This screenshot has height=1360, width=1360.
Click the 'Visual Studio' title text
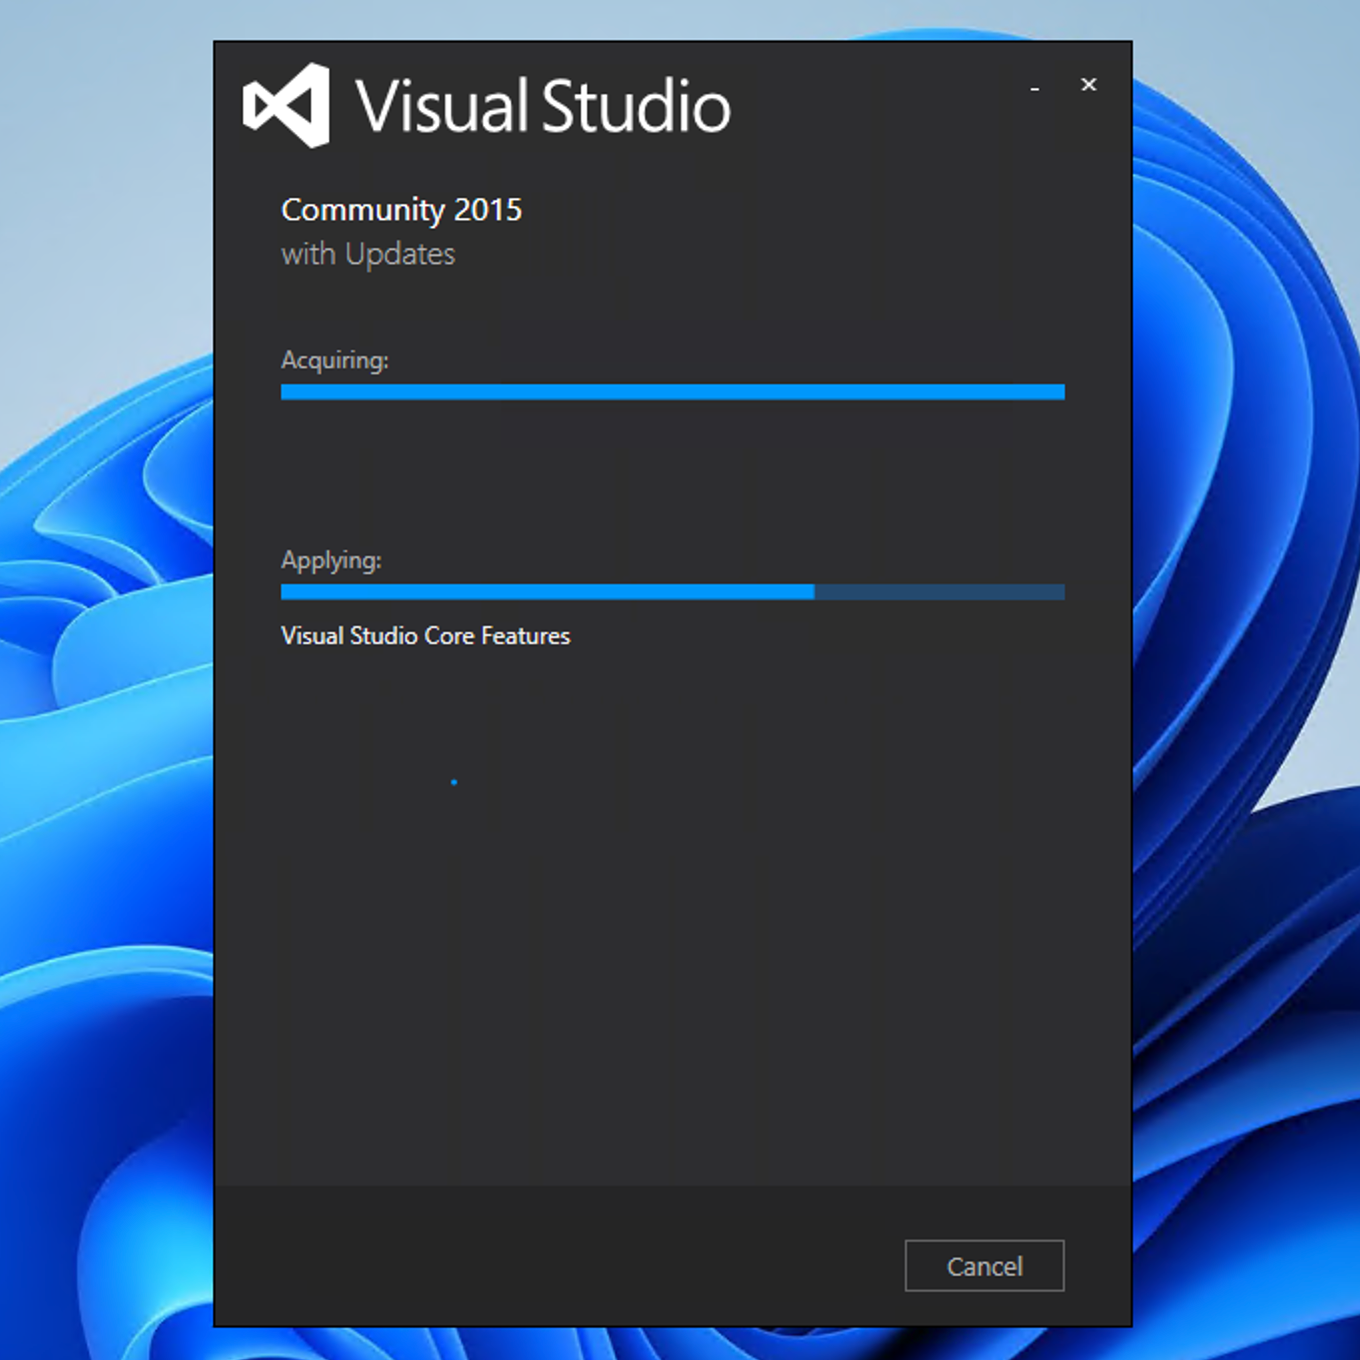click(543, 106)
